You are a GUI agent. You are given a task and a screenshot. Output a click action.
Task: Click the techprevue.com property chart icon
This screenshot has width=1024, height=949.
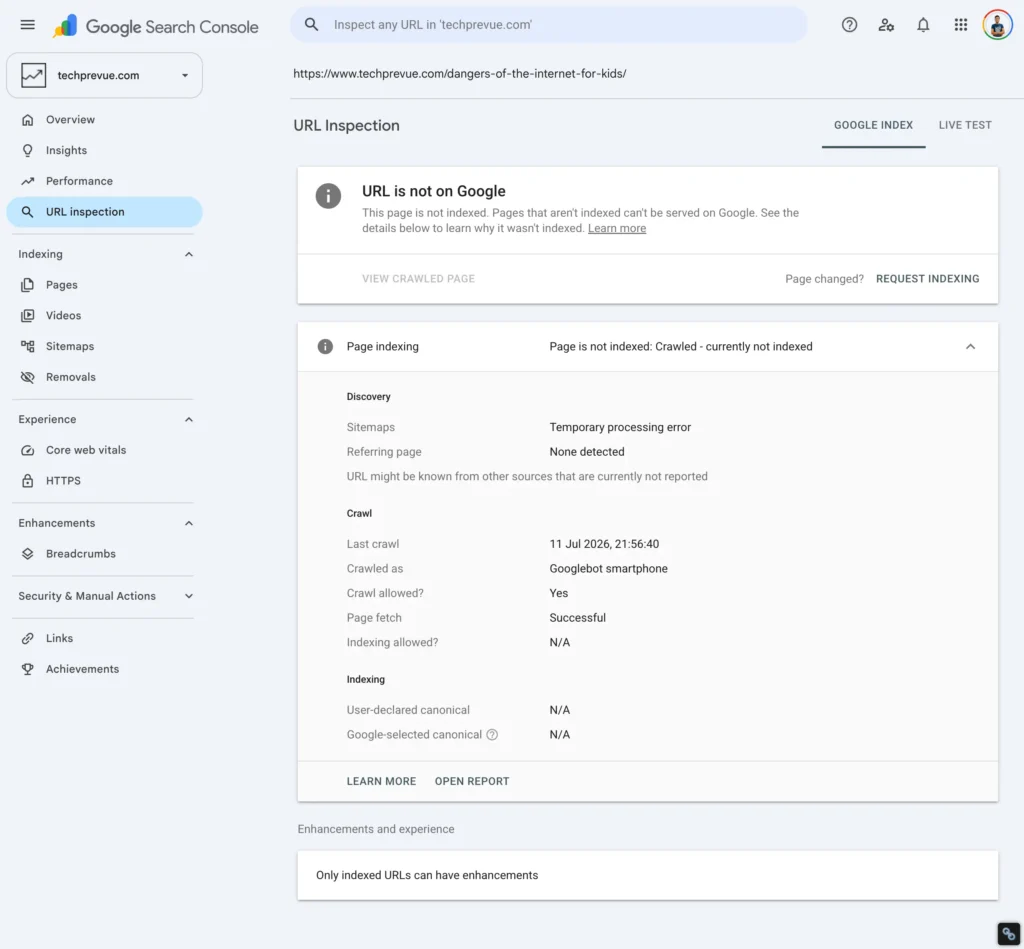[33, 75]
